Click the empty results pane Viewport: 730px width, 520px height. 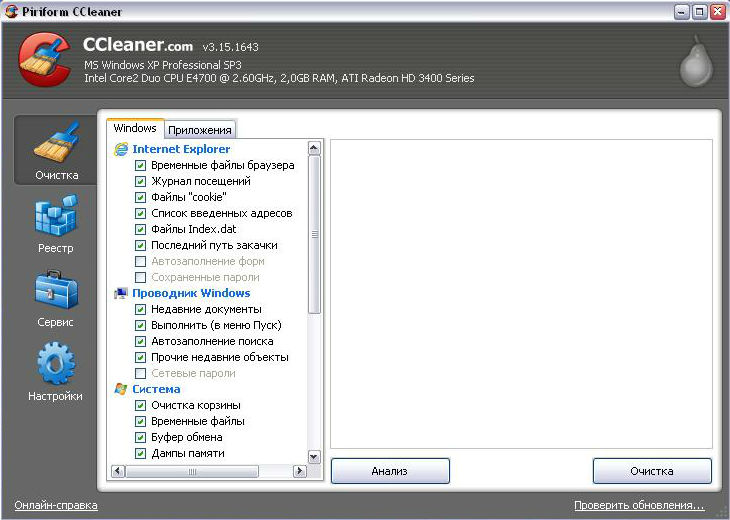coord(521,294)
